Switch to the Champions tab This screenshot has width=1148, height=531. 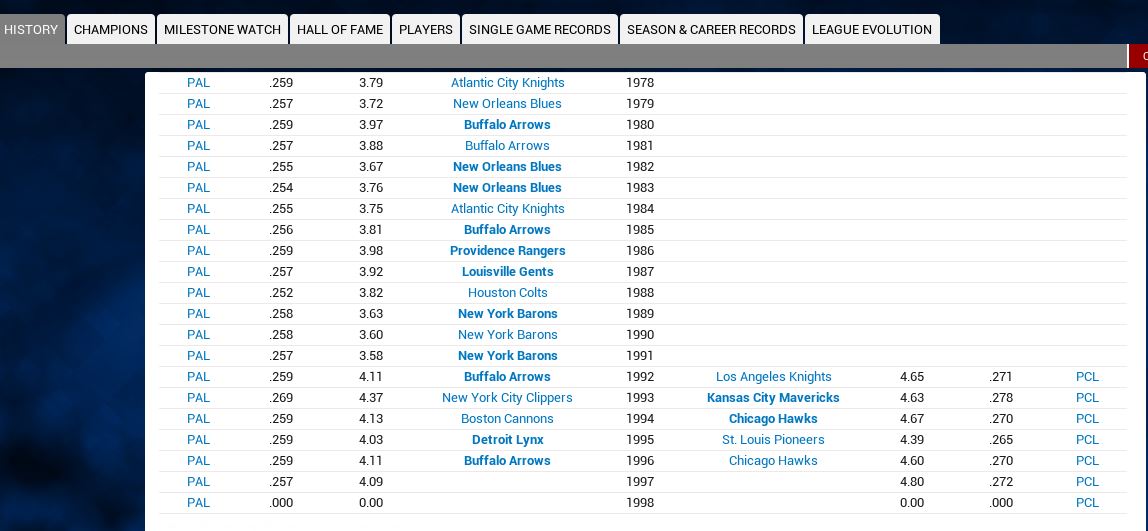coord(111,30)
